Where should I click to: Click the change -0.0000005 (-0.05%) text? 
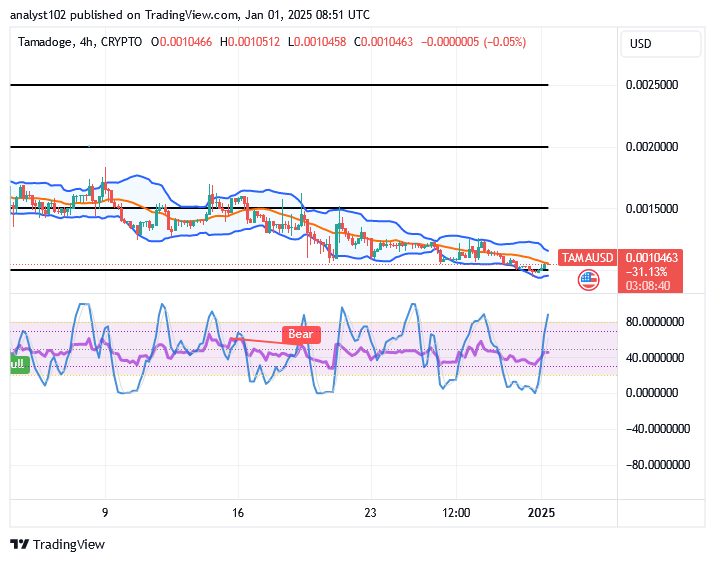[x=474, y=42]
